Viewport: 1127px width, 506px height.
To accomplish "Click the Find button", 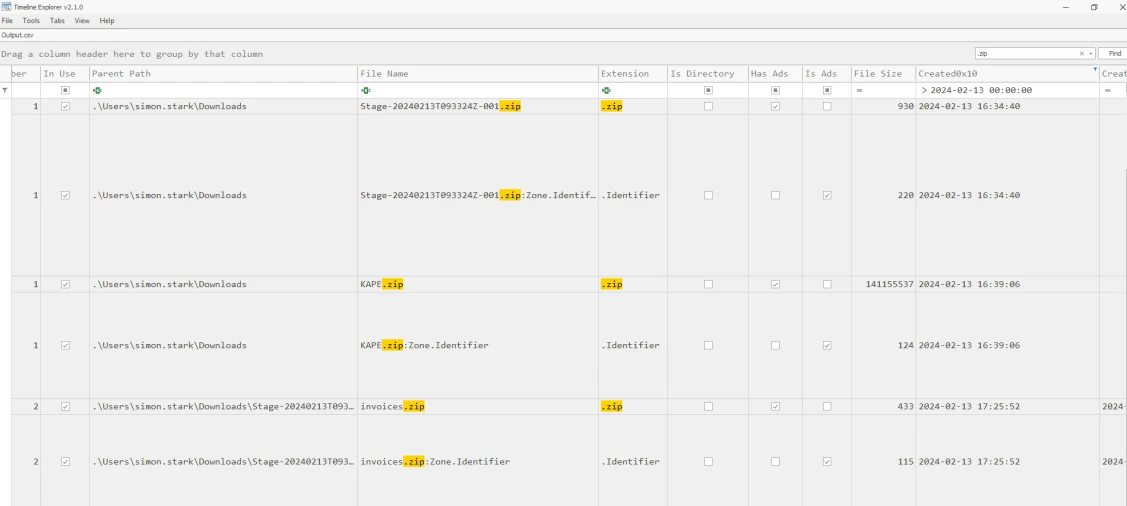I will [x=1114, y=53].
